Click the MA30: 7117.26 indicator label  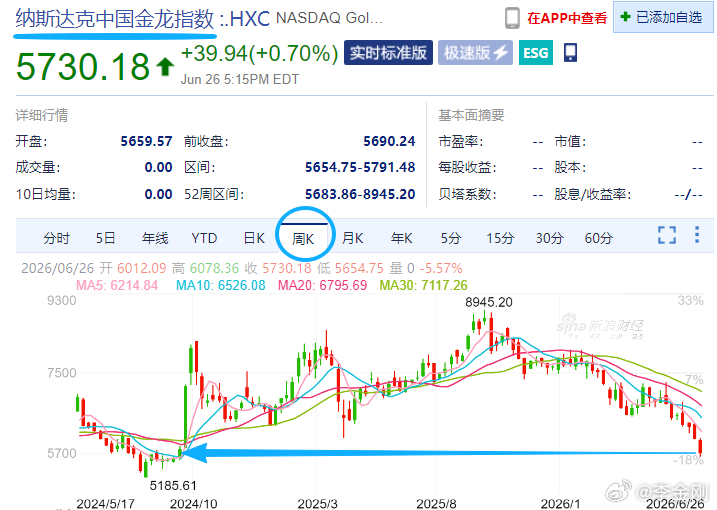423,285
